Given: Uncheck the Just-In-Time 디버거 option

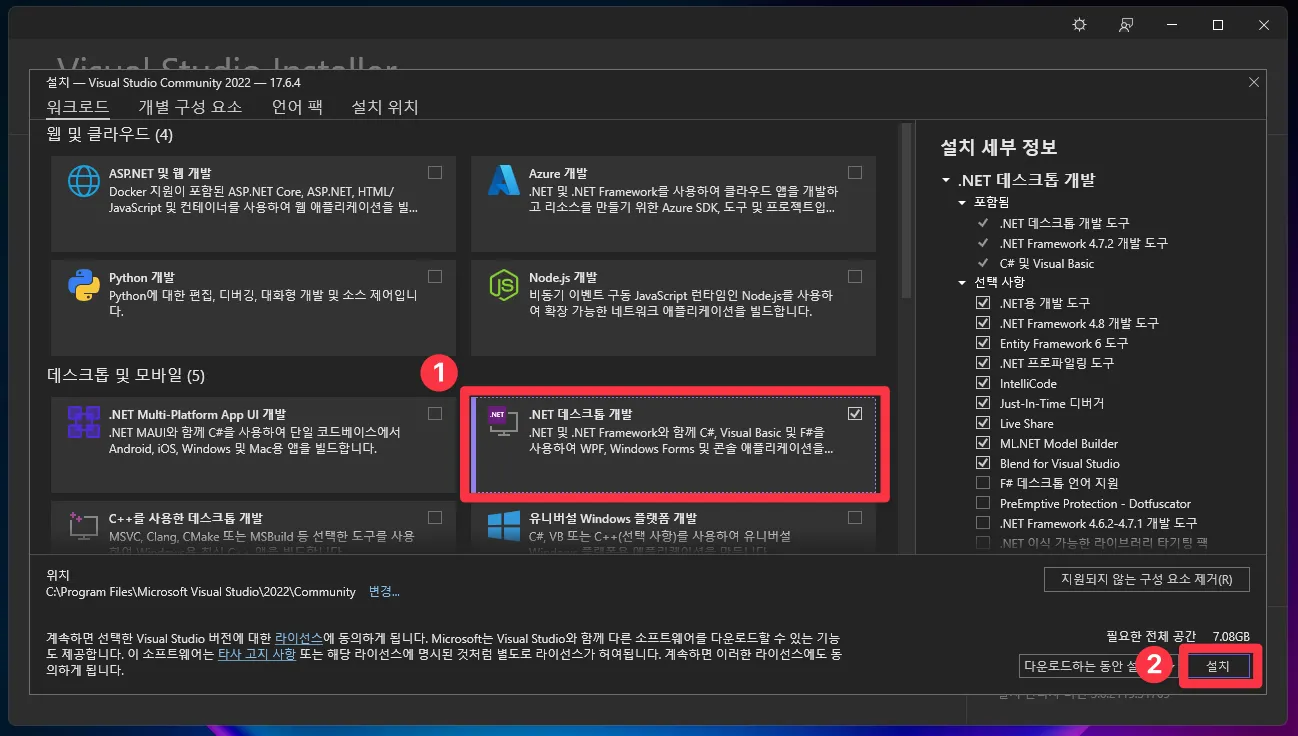Looking at the screenshot, I should (x=982, y=403).
